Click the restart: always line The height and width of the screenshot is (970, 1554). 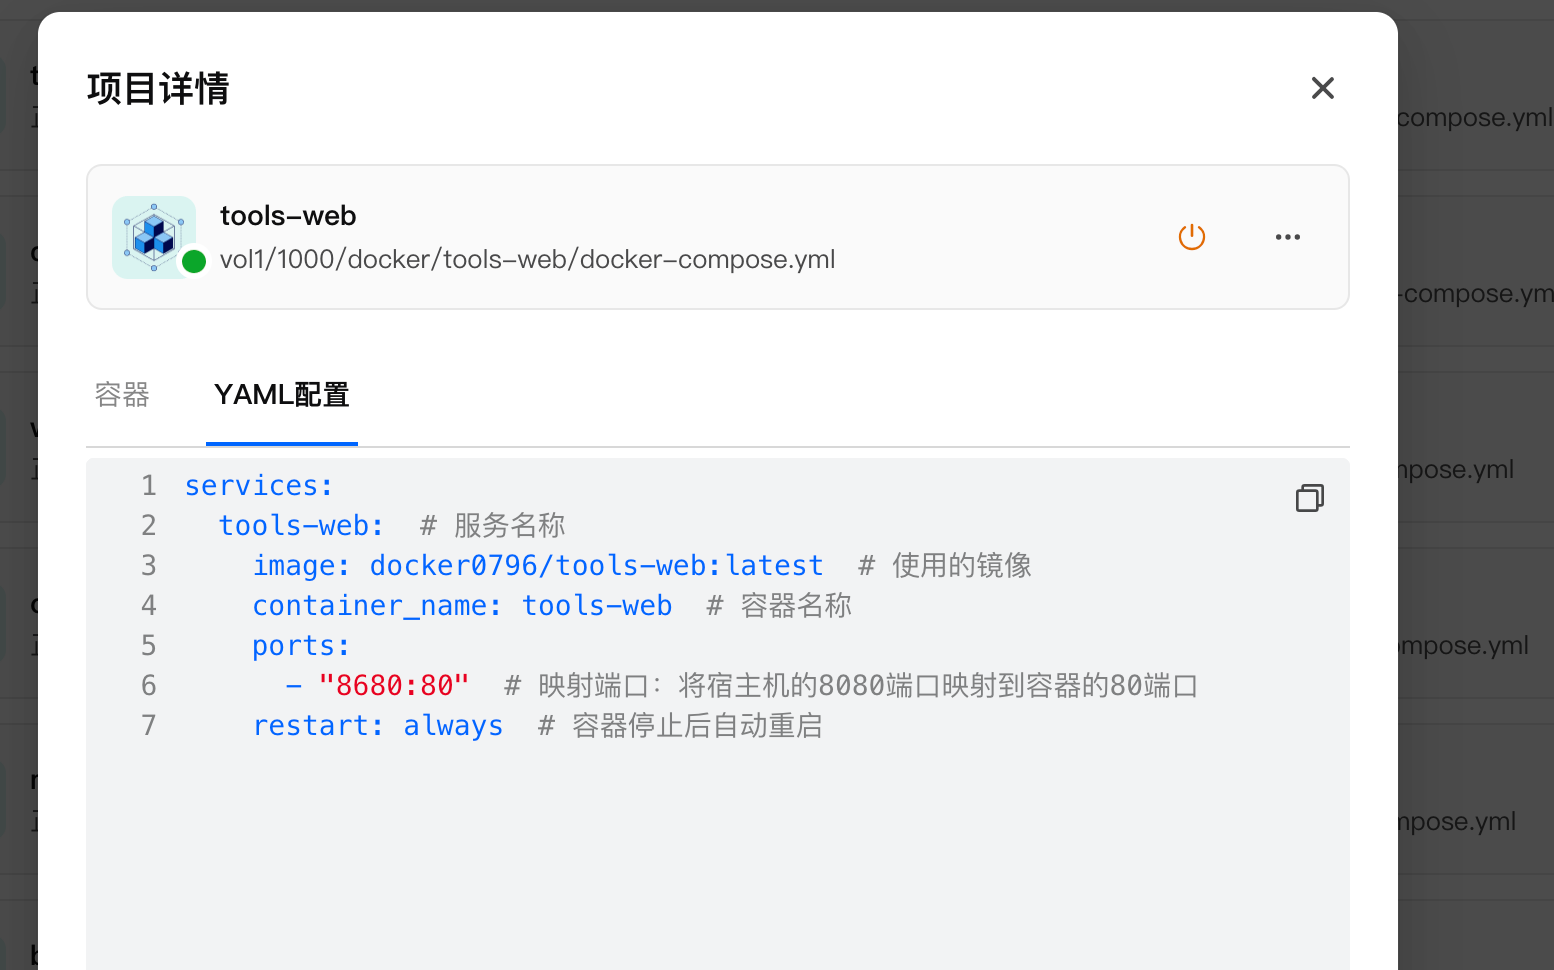[377, 726]
